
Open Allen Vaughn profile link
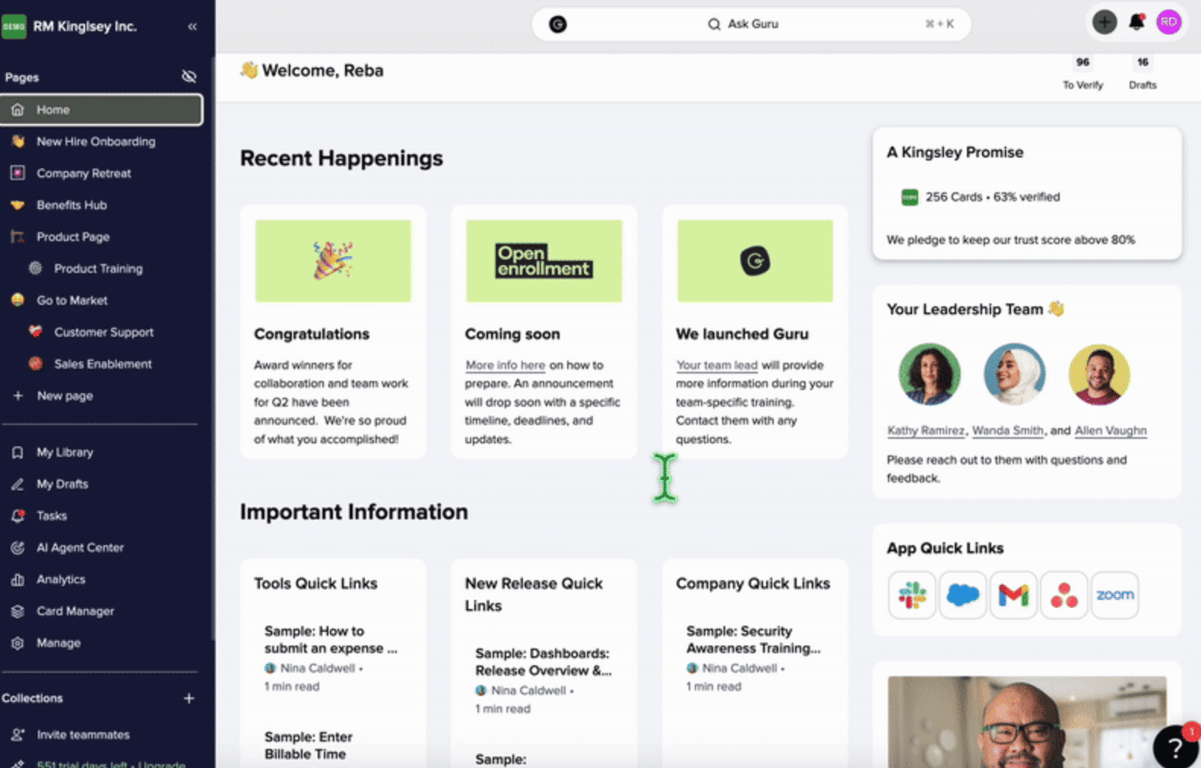pos(1111,431)
